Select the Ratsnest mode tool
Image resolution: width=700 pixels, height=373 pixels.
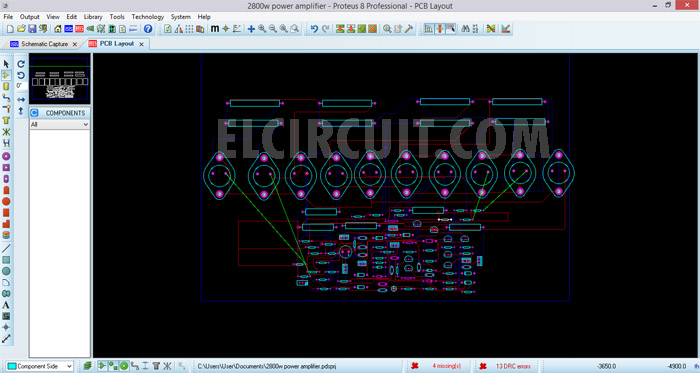(6, 132)
